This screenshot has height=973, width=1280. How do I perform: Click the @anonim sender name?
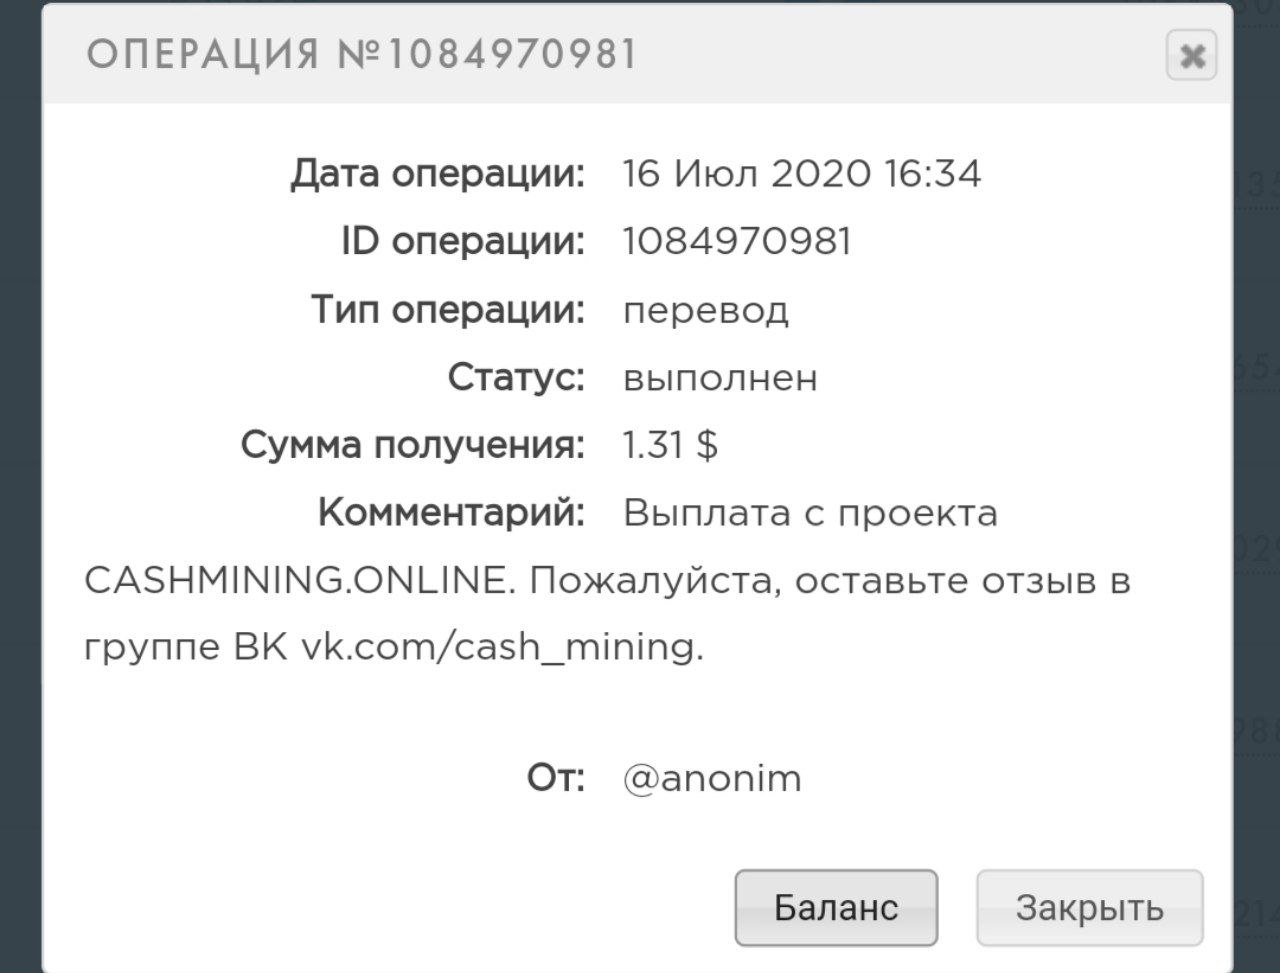[x=712, y=779]
